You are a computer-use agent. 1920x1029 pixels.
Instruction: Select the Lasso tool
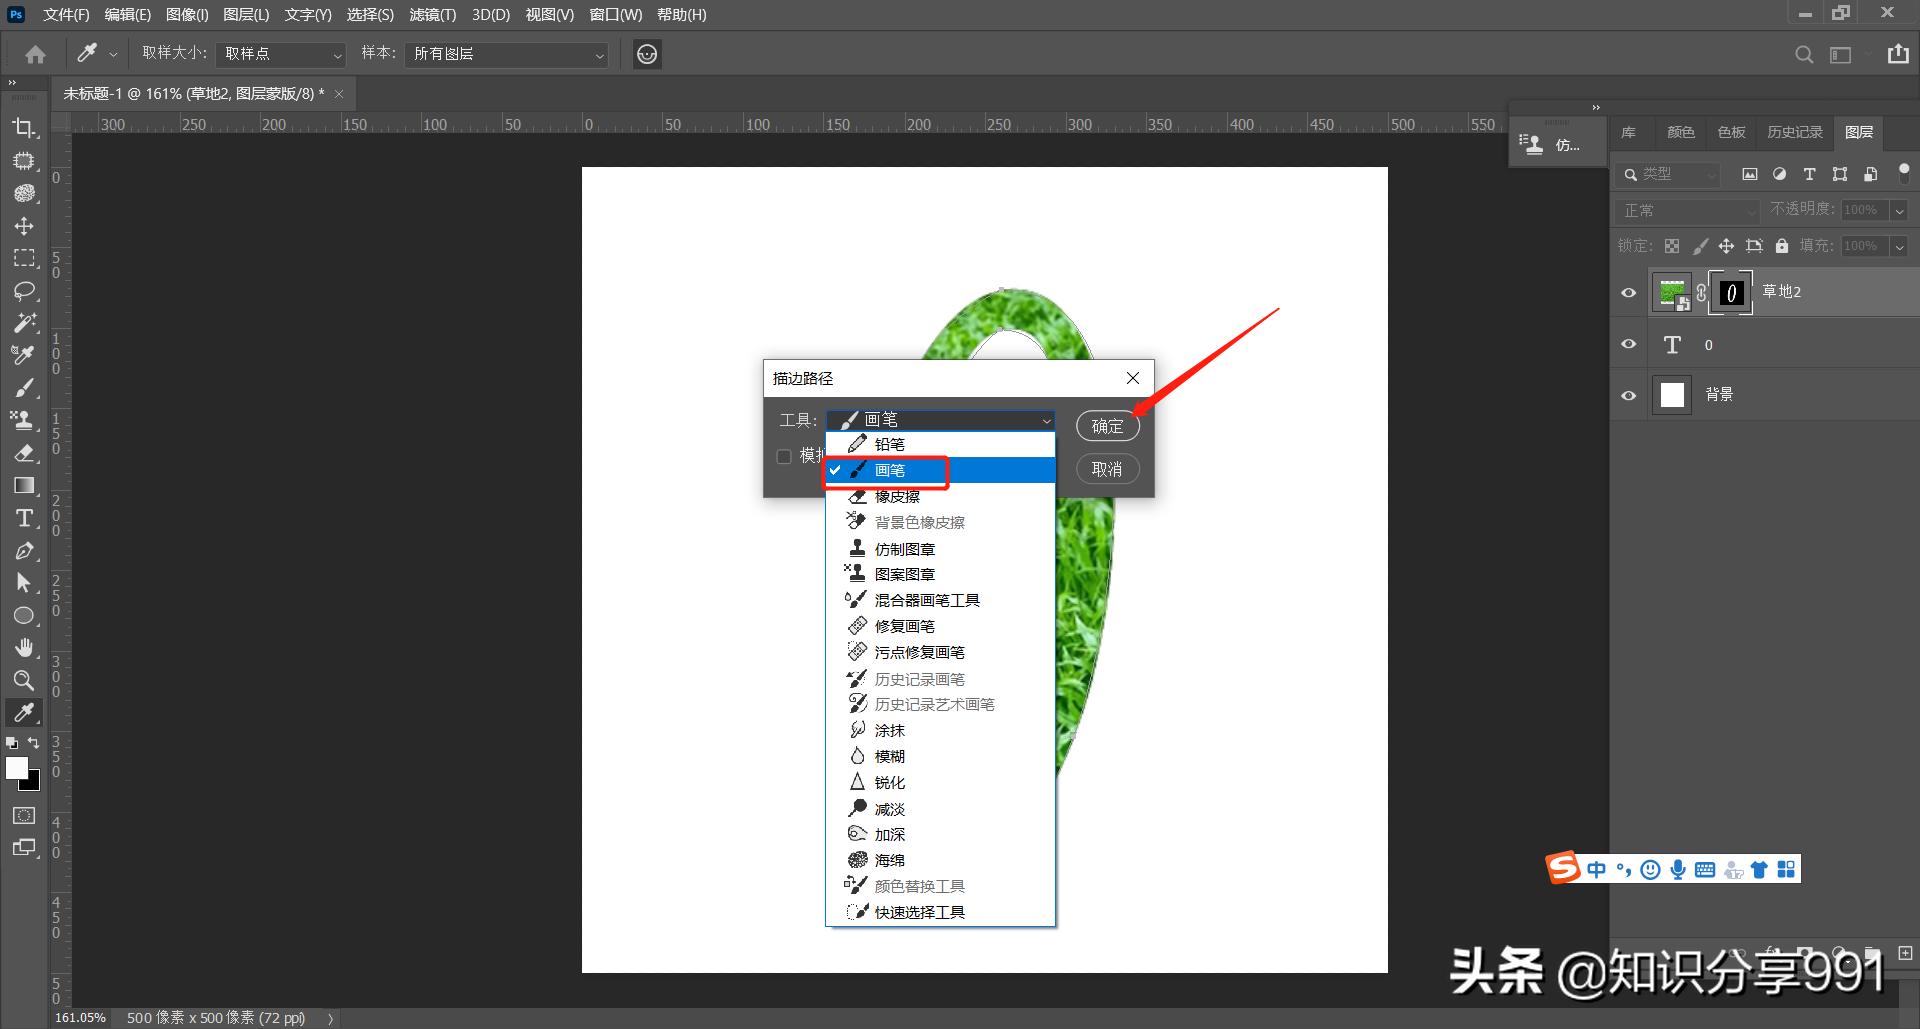(25, 290)
